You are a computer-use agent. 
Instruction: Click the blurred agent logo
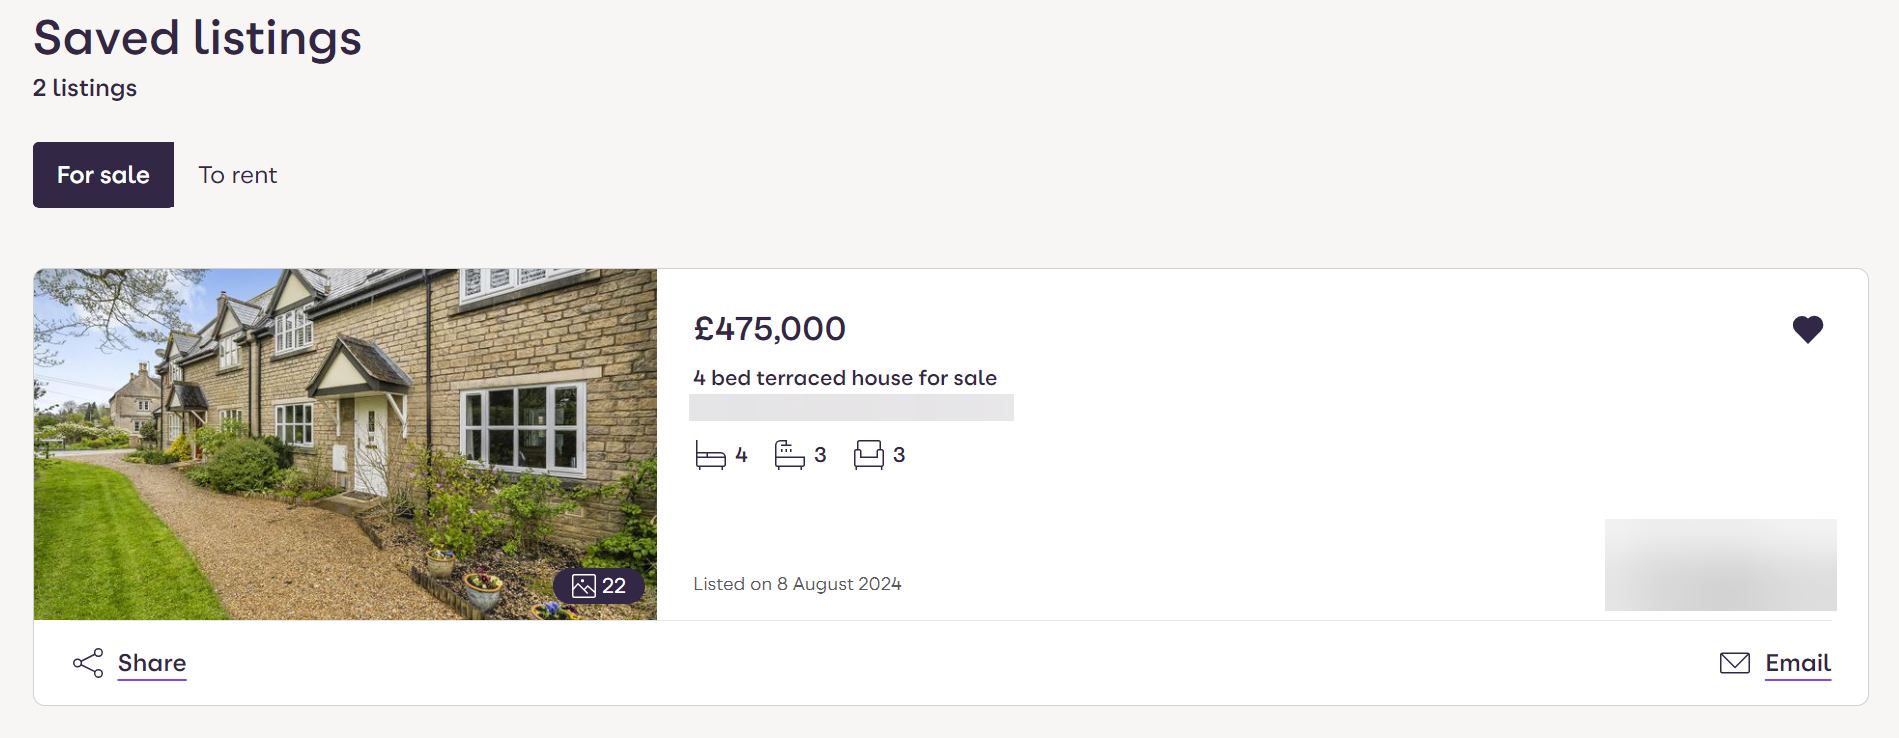click(1720, 565)
